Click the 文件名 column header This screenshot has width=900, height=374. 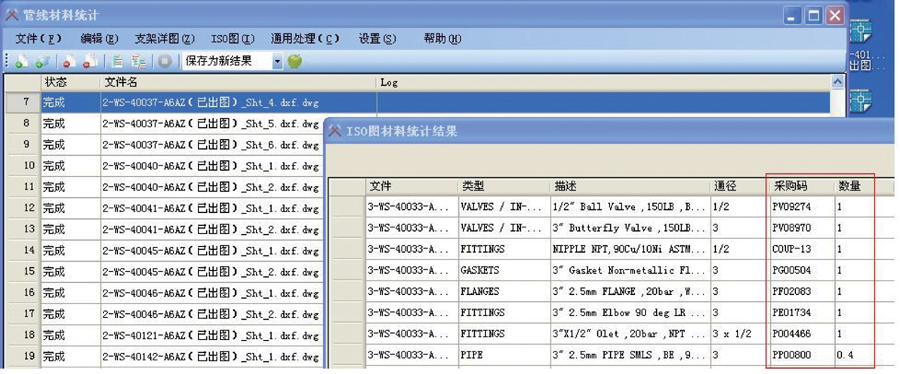pos(238,83)
